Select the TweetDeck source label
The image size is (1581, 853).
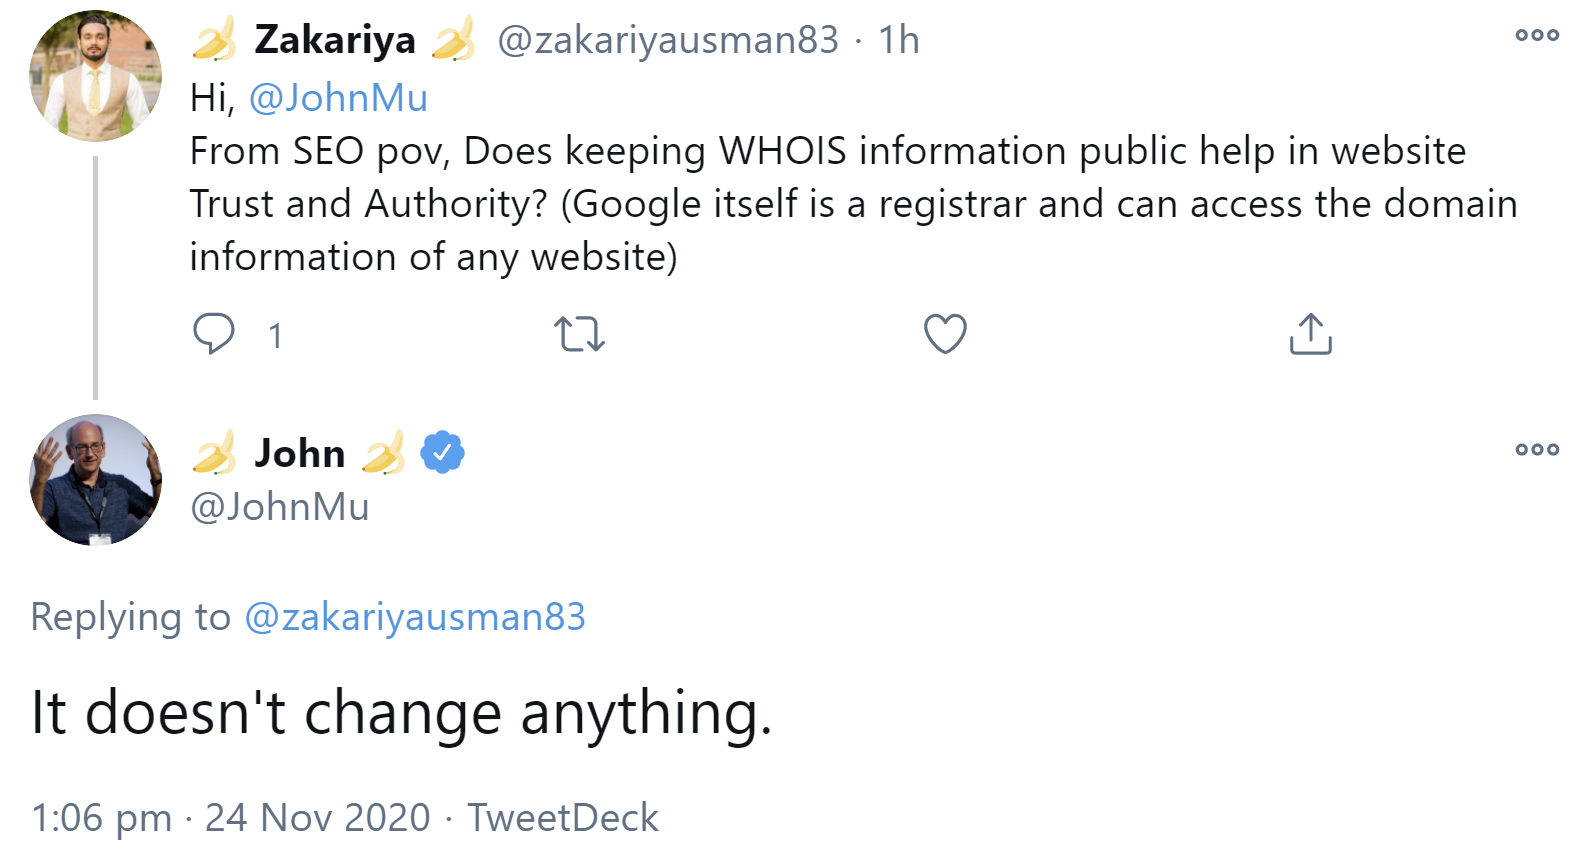click(x=563, y=817)
